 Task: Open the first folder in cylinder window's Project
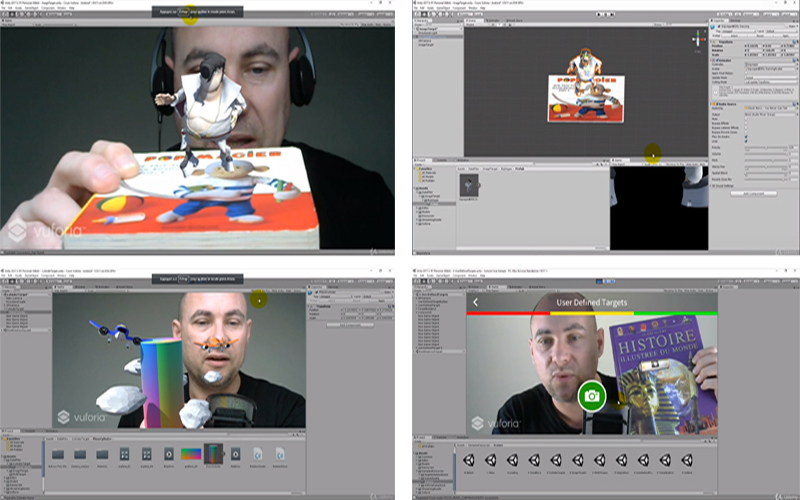tap(58, 454)
